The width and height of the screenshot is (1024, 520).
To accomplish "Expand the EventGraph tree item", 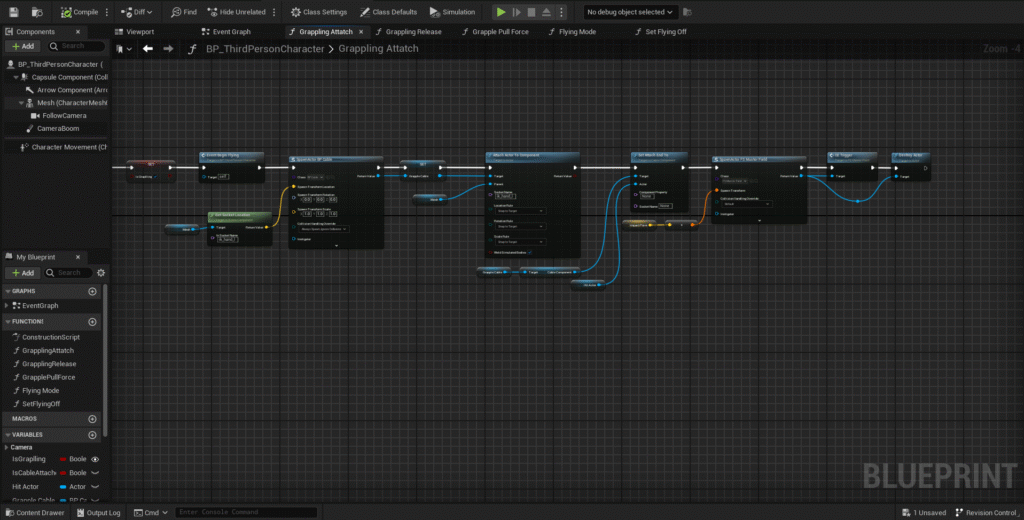I will pos(7,305).
